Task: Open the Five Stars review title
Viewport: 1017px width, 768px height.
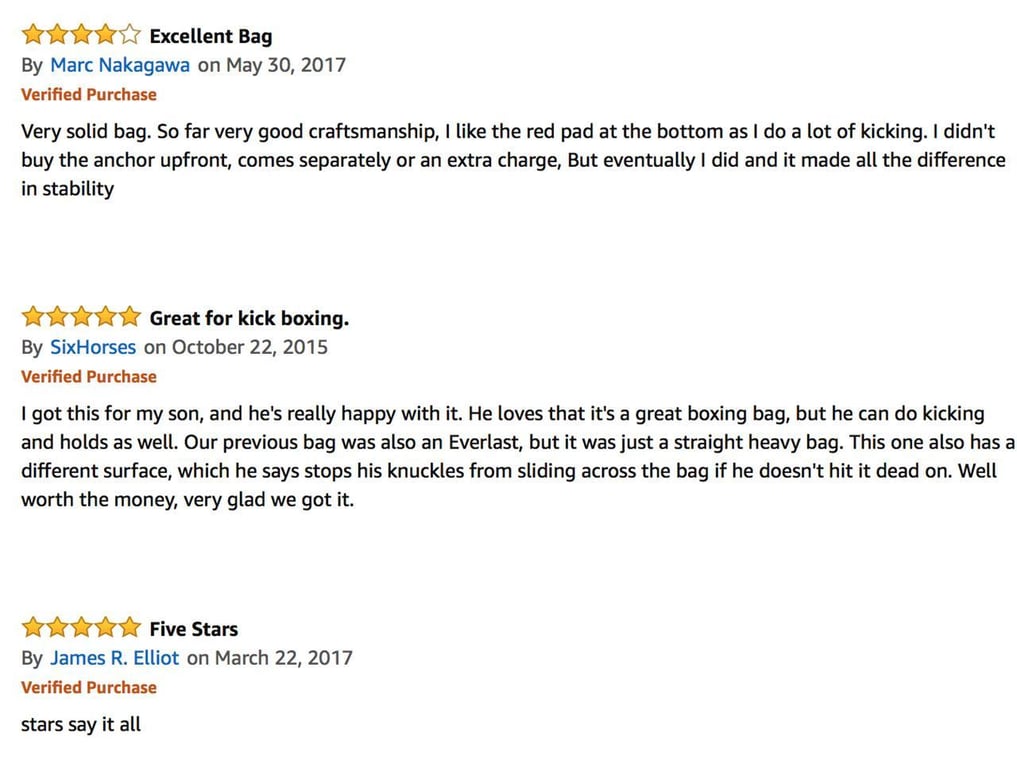Action: tap(193, 629)
